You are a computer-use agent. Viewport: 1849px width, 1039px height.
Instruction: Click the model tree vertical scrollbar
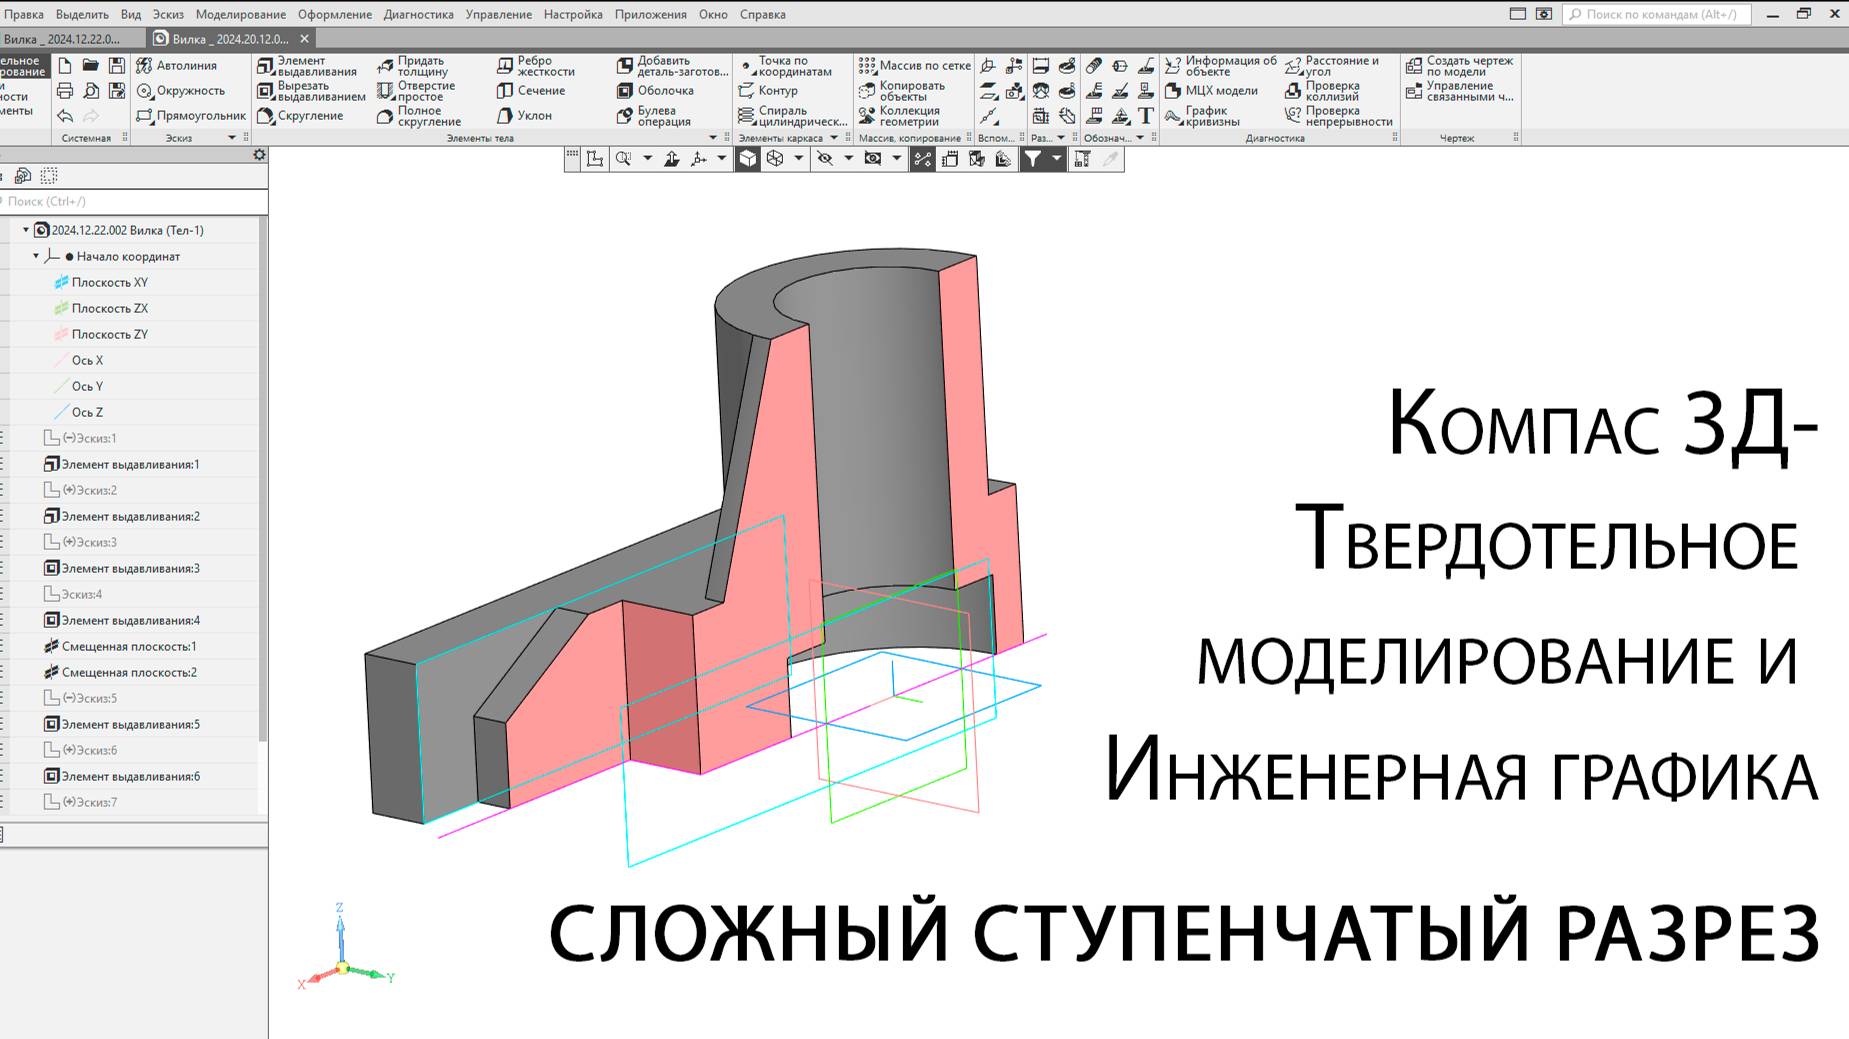point(263,480)
